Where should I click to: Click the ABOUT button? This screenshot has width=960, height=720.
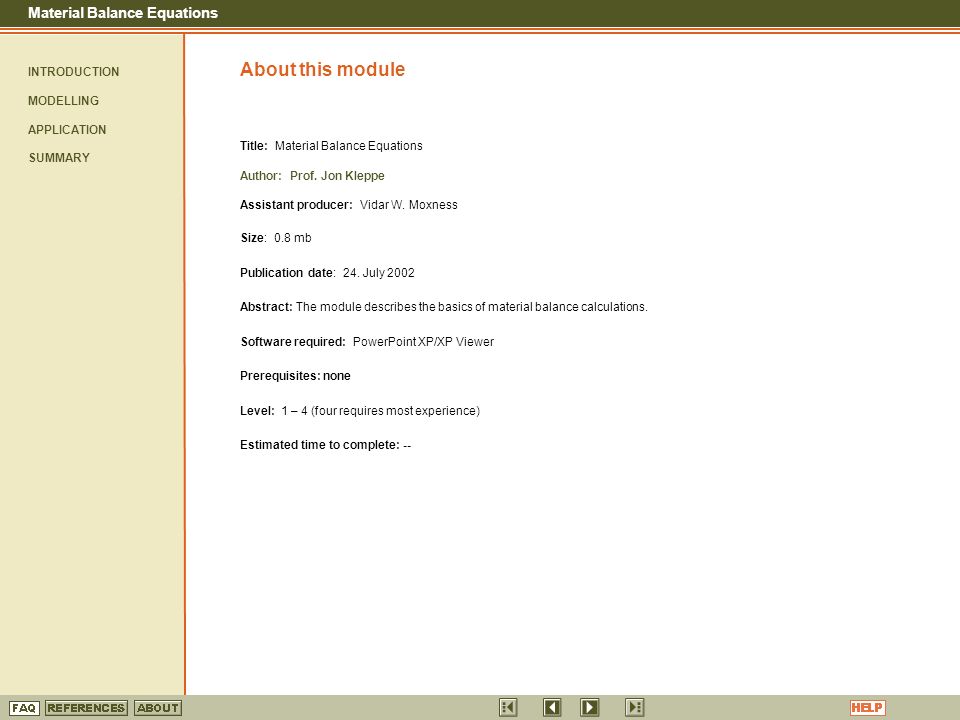tap(158, 708)
